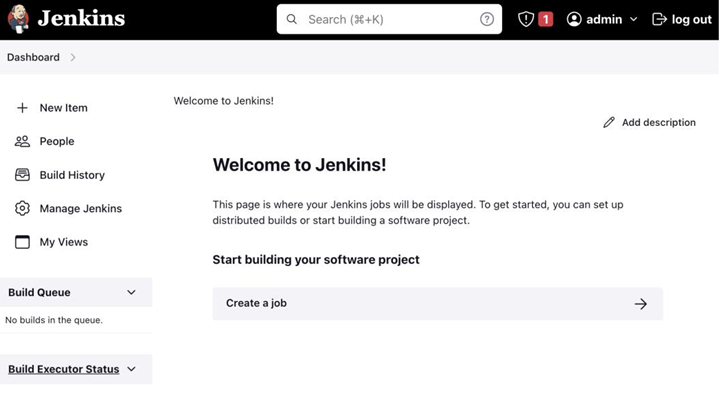Collapse Build Queue with its chevron
719x401 pixels.
coord(131,292)
